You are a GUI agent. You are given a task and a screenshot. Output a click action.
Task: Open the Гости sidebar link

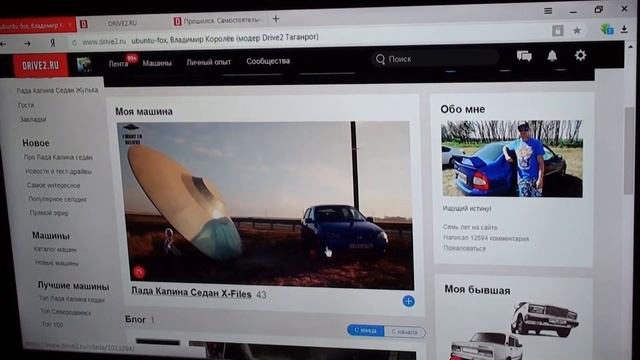(x=26, y=105)
